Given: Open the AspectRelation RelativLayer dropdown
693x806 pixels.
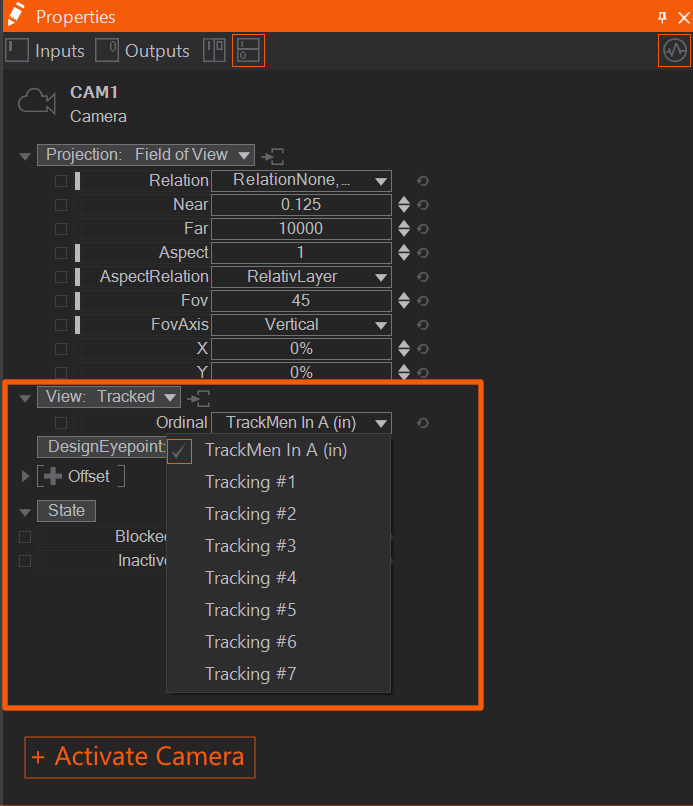Looking at the screenshot, I should pyautogui.click(x=301, y=277).
